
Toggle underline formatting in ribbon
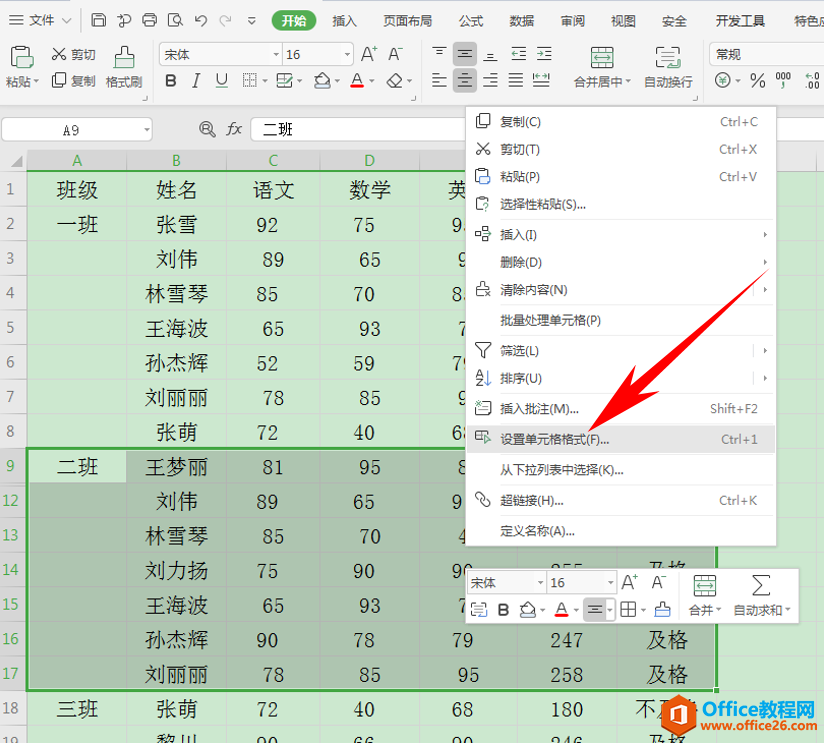point(222,81)
